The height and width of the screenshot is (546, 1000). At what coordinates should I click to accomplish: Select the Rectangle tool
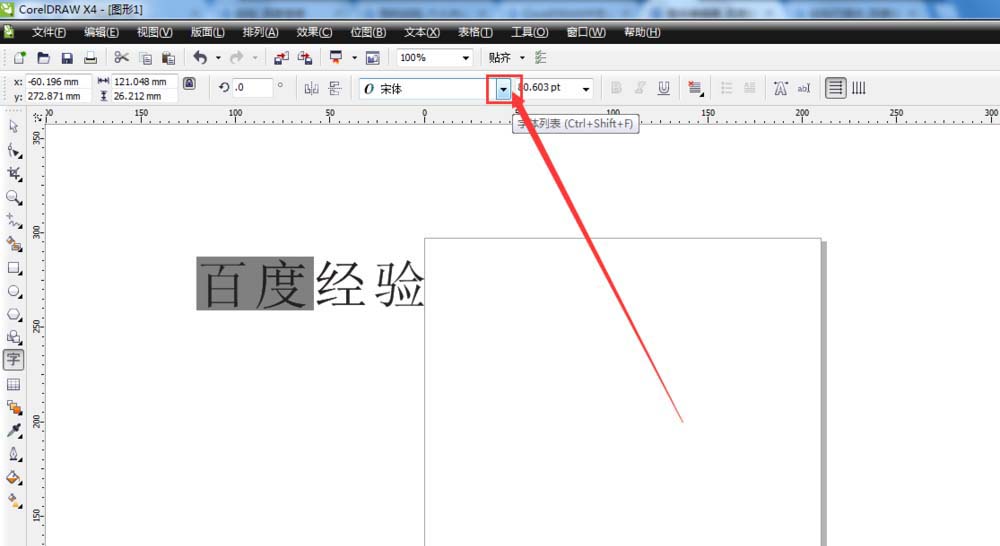click(13, 268)
